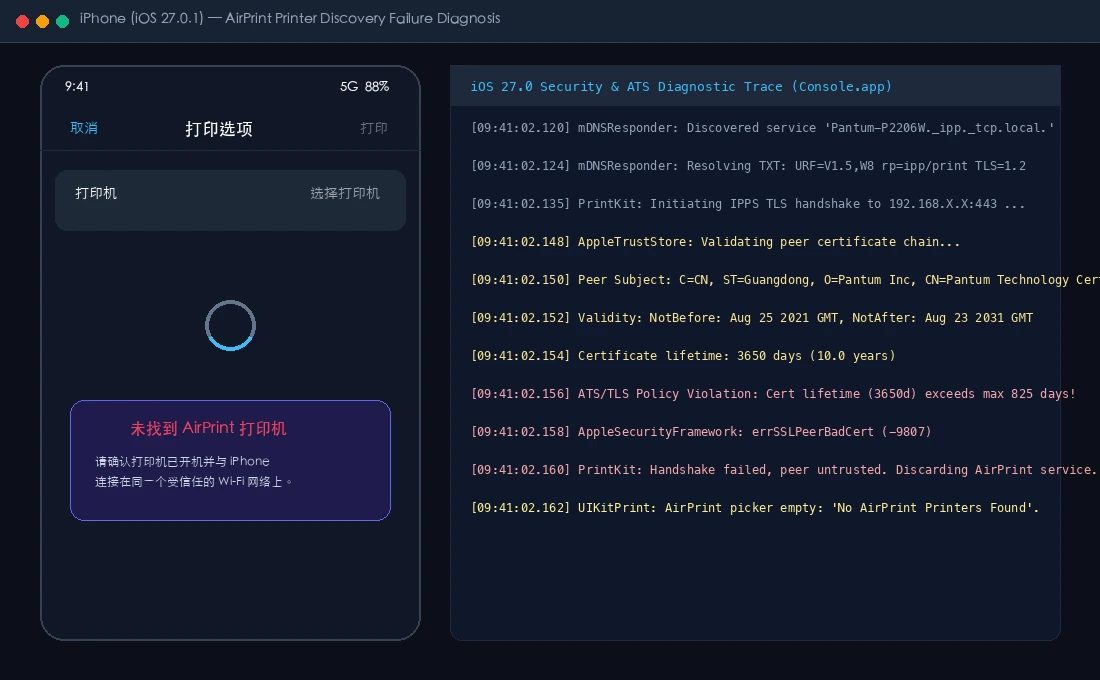The image size is (1100, 680).
Task: Select log line Resolving TXT URF=V1.5
Action: [x=749, y=166]
